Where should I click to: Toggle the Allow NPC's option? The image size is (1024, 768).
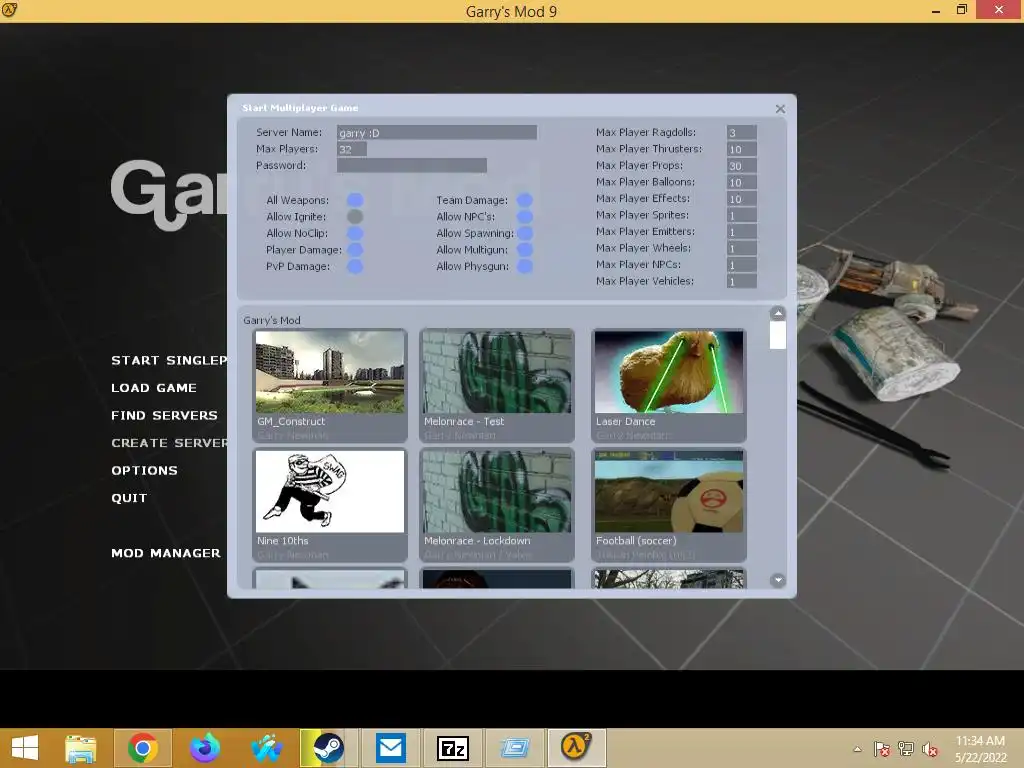pos(525,217)
